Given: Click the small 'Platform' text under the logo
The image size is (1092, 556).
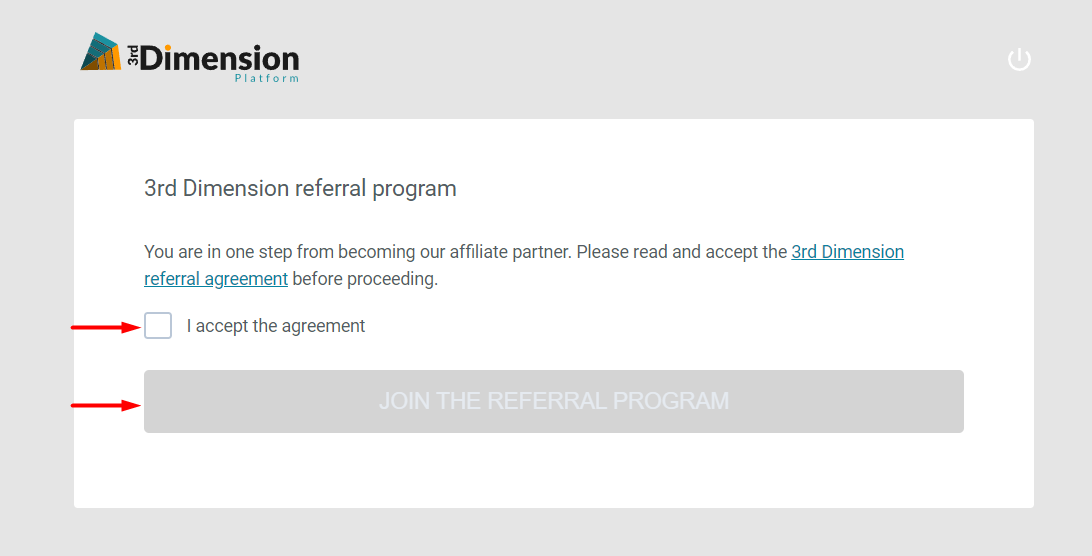Looking at the screenshot, I should [x=266, y=79].
